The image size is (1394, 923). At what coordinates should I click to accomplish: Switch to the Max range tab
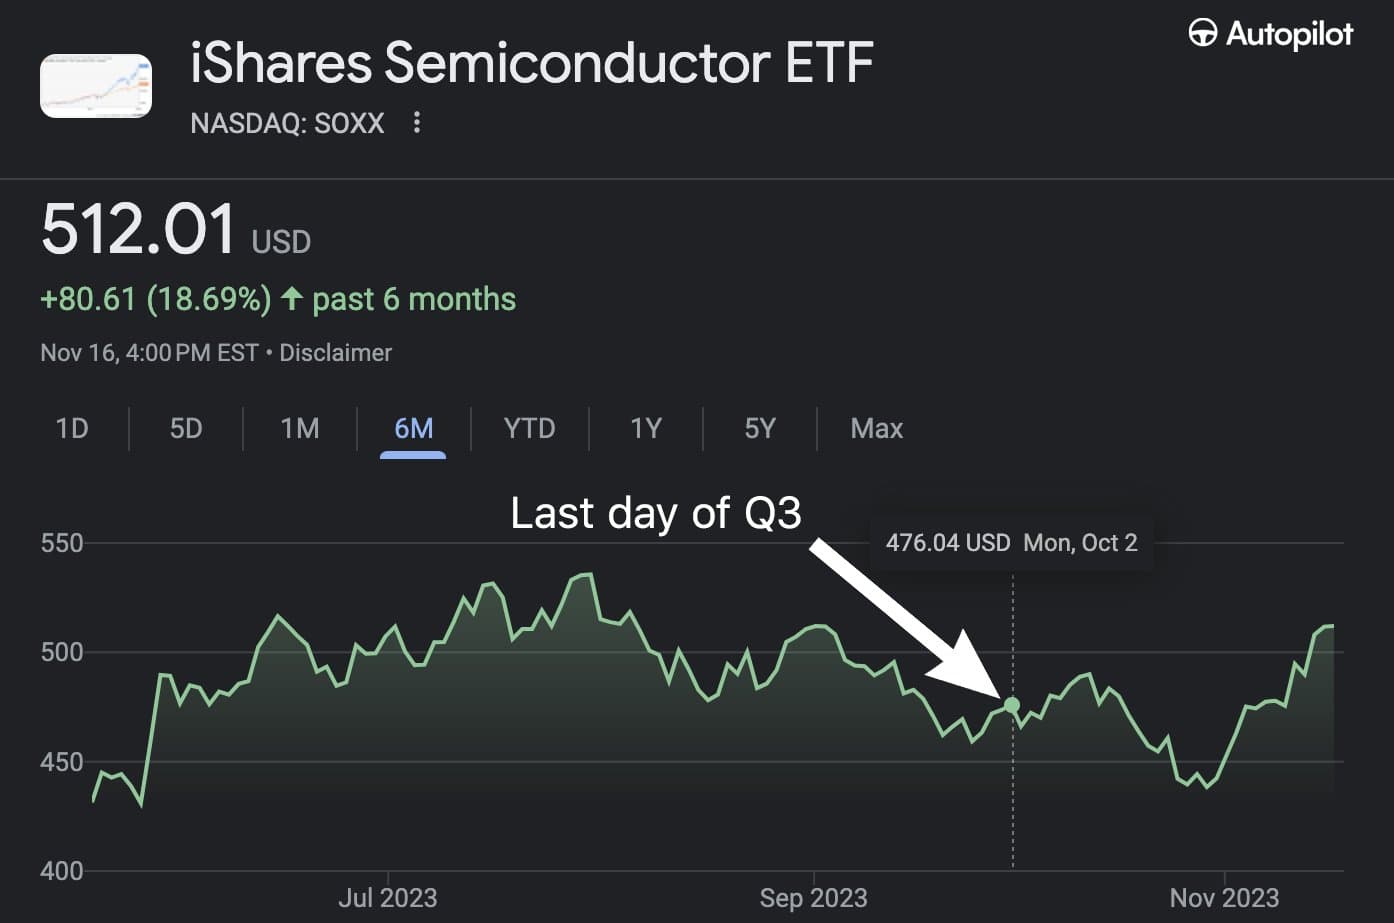[876, 429]
